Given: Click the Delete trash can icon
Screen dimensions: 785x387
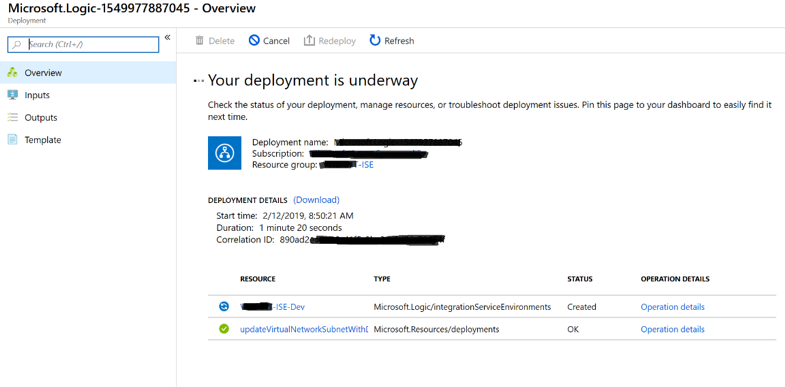Looking at the screenshot, I should (x=199, y=41).
